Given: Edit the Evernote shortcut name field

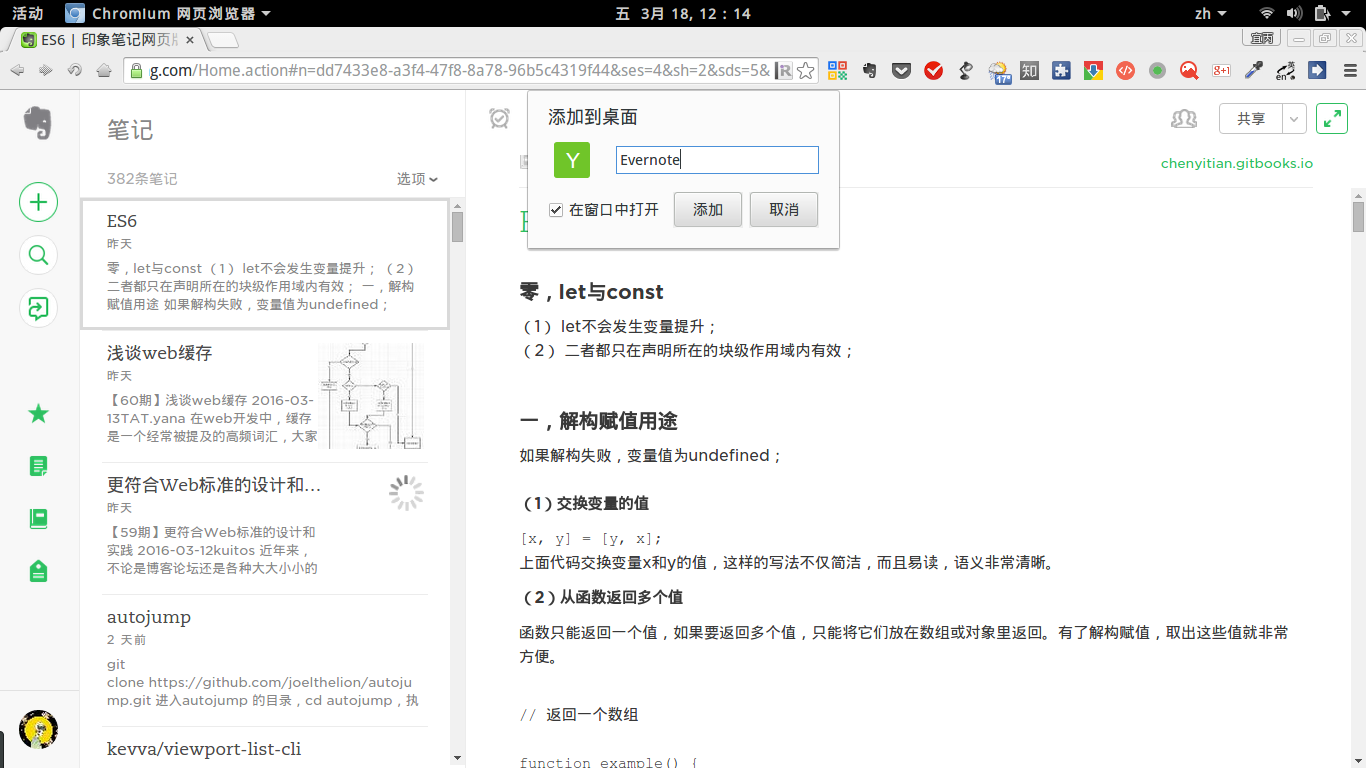Looking at the screenshot, I should [x=717, y=160].
